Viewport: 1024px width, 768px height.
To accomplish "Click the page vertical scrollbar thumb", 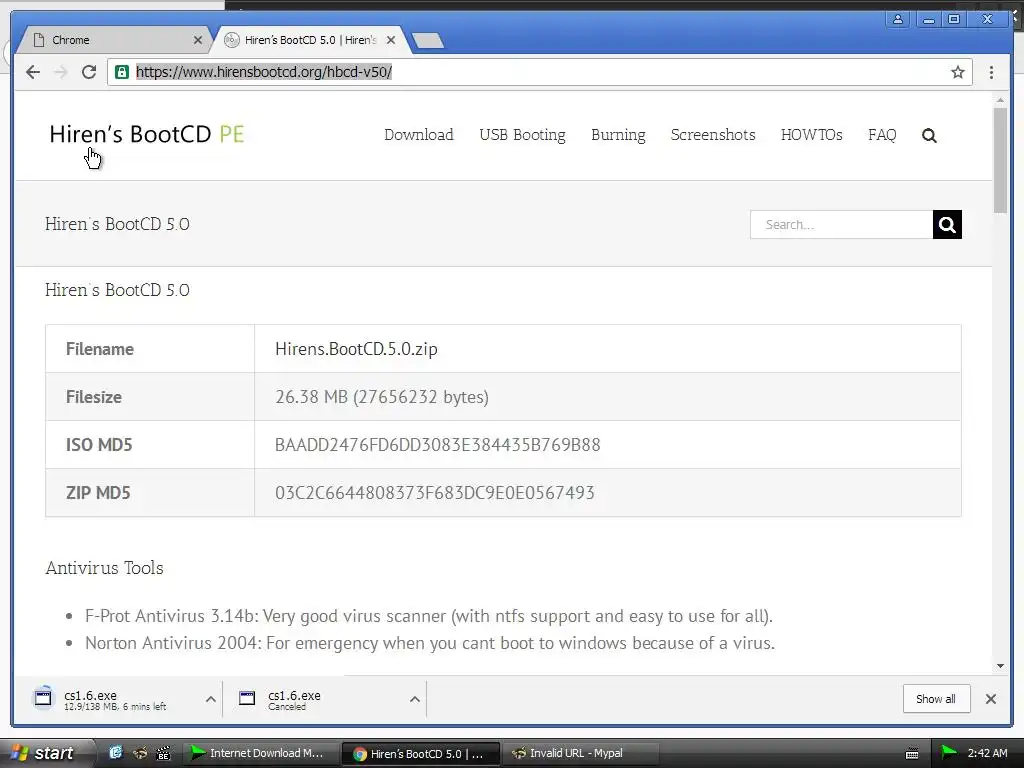I will 1000,160.
